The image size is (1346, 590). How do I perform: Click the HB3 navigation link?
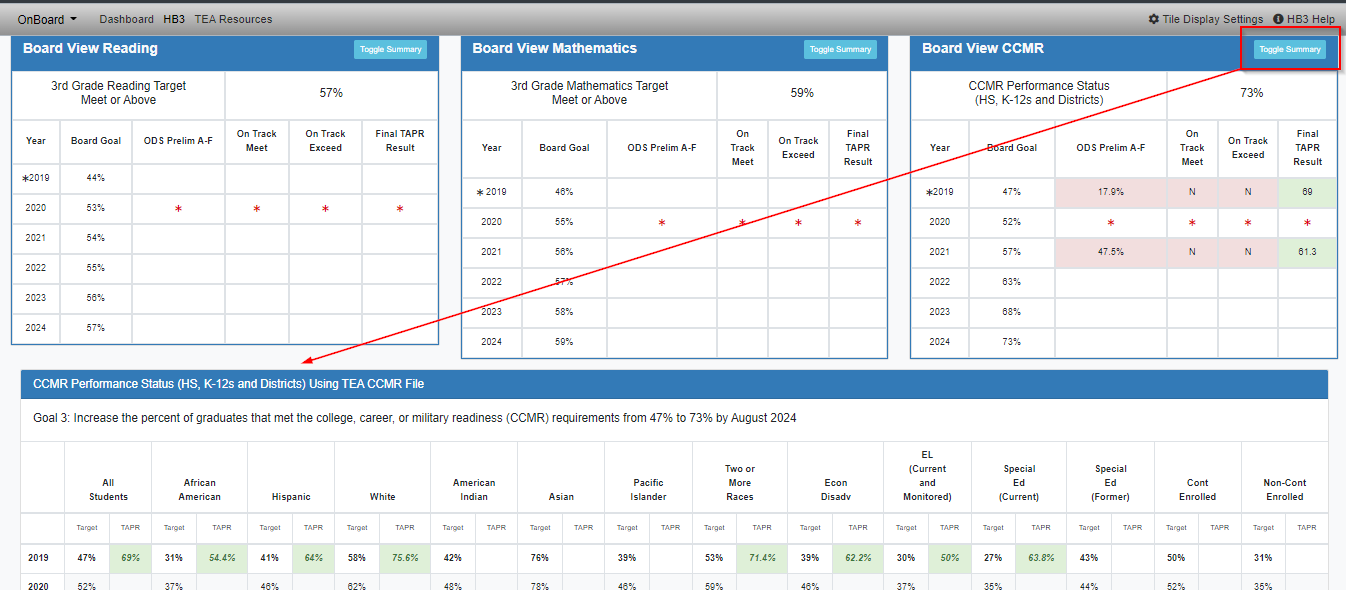pos(174,18)
